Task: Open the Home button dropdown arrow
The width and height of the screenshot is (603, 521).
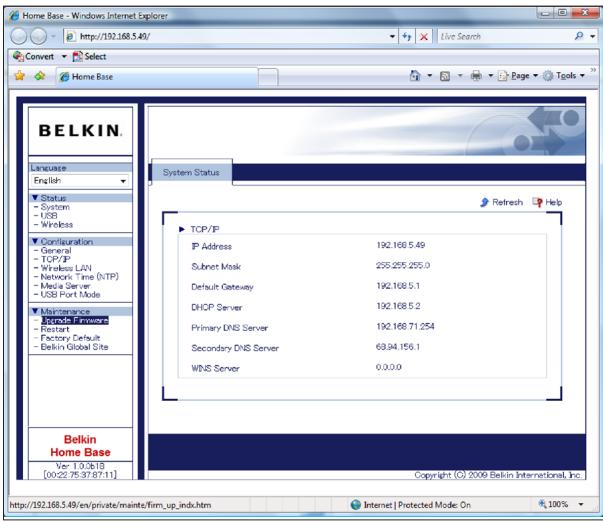Action: [x=430, y=76]
